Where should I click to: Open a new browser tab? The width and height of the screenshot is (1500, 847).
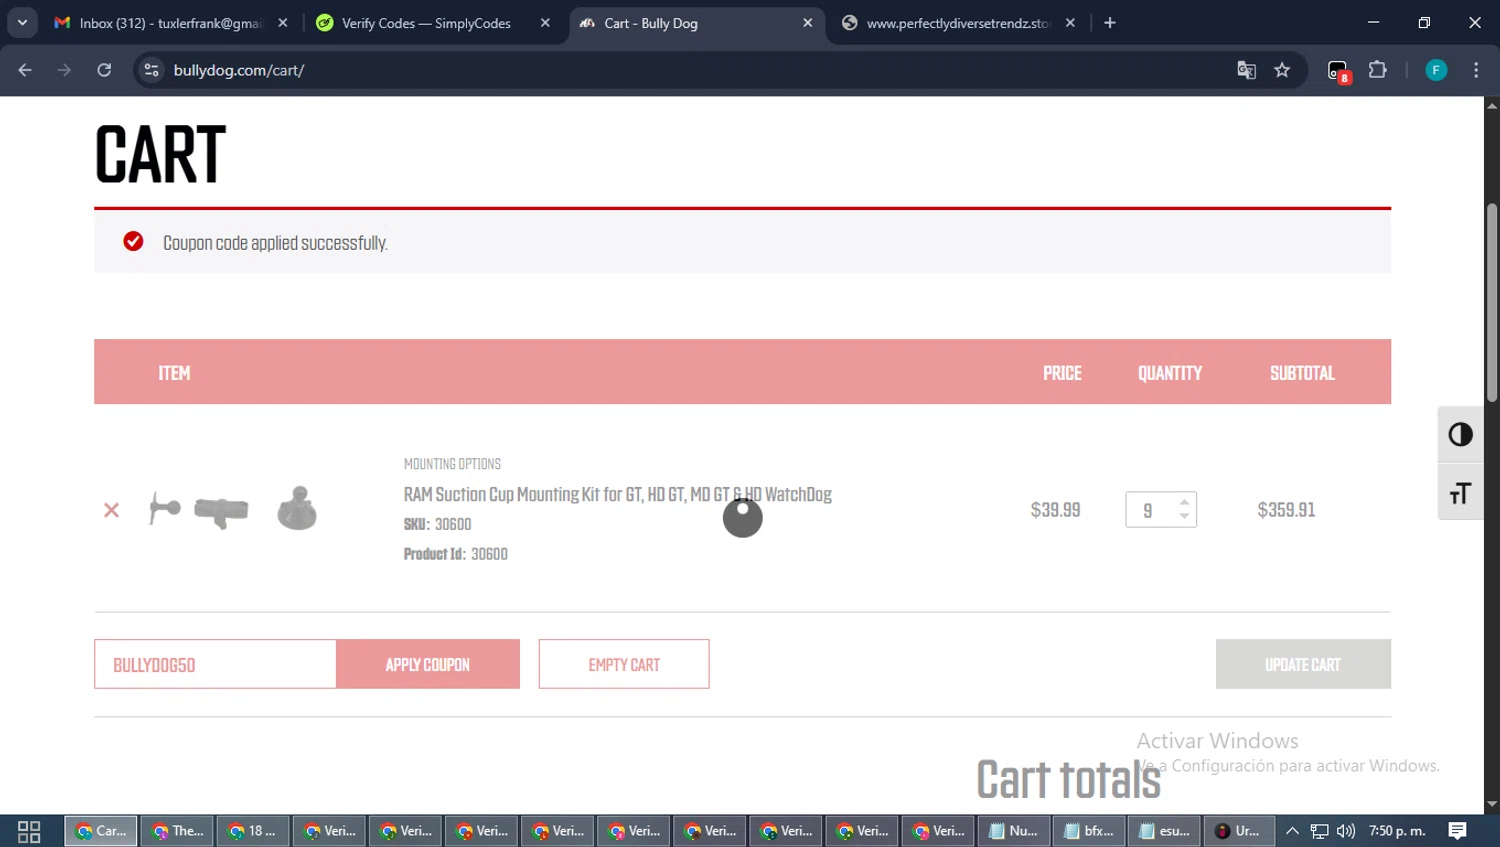(1110, 23)
